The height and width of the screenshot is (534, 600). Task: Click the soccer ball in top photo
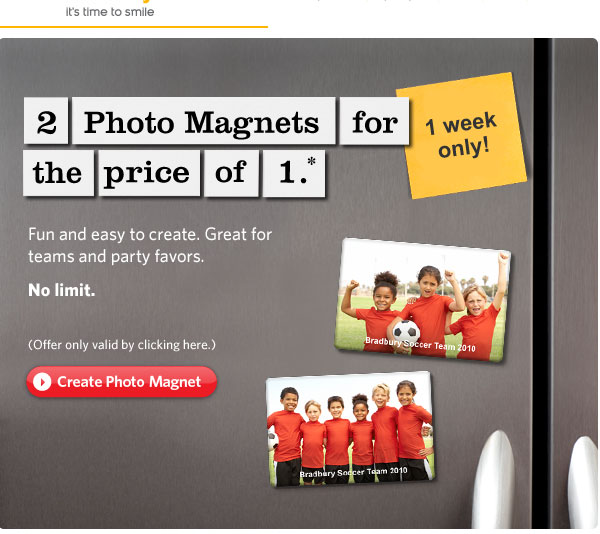[x=406, y=332]
